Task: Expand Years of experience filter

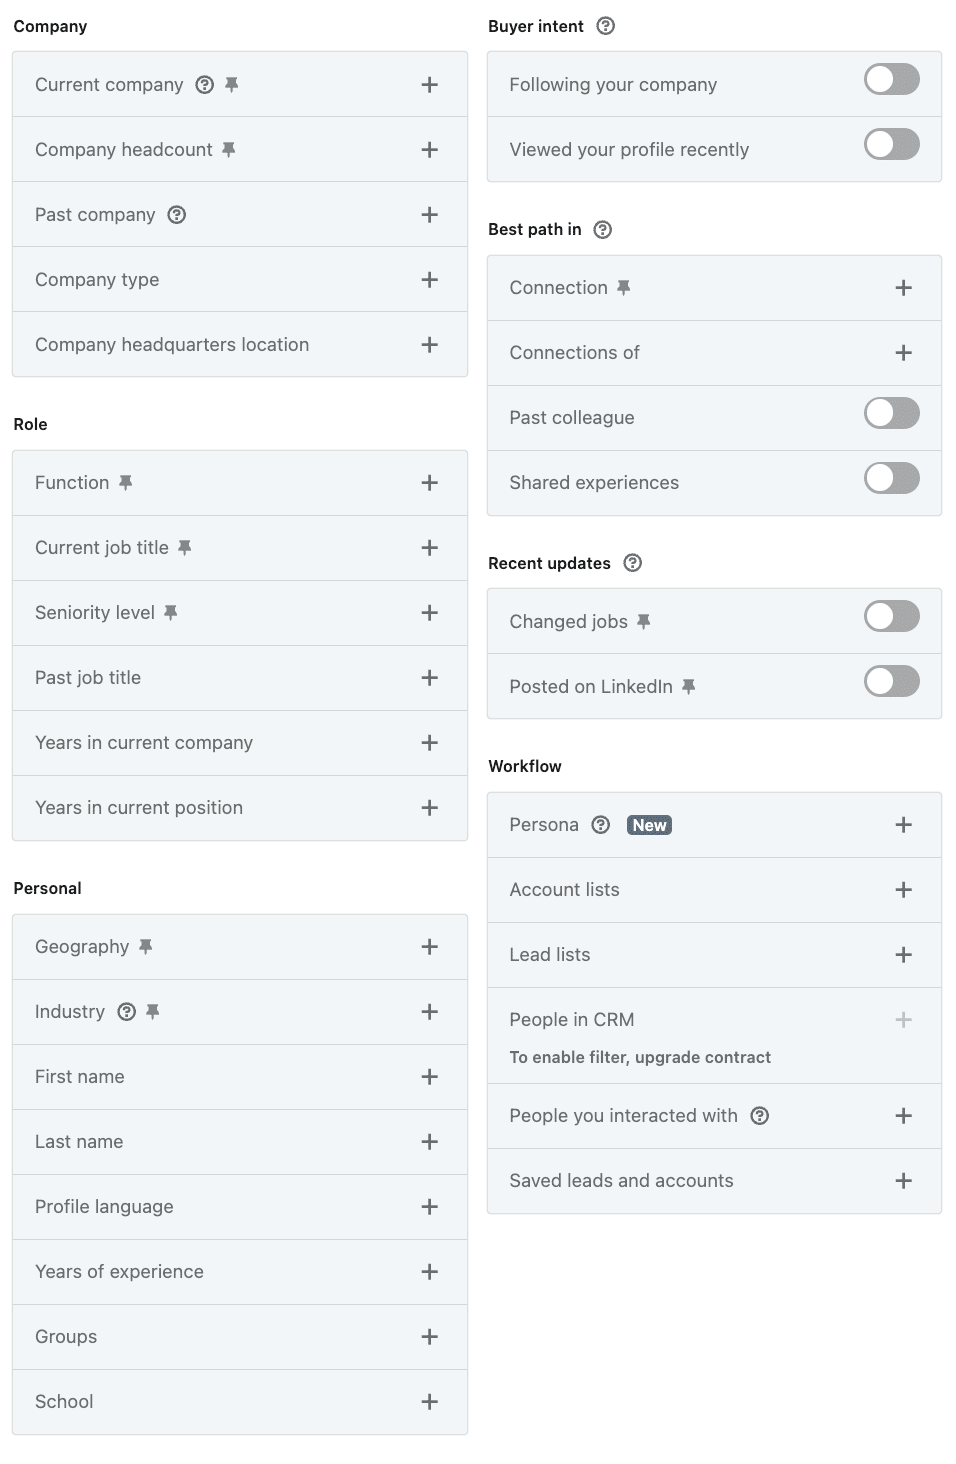Action: 430,1272
